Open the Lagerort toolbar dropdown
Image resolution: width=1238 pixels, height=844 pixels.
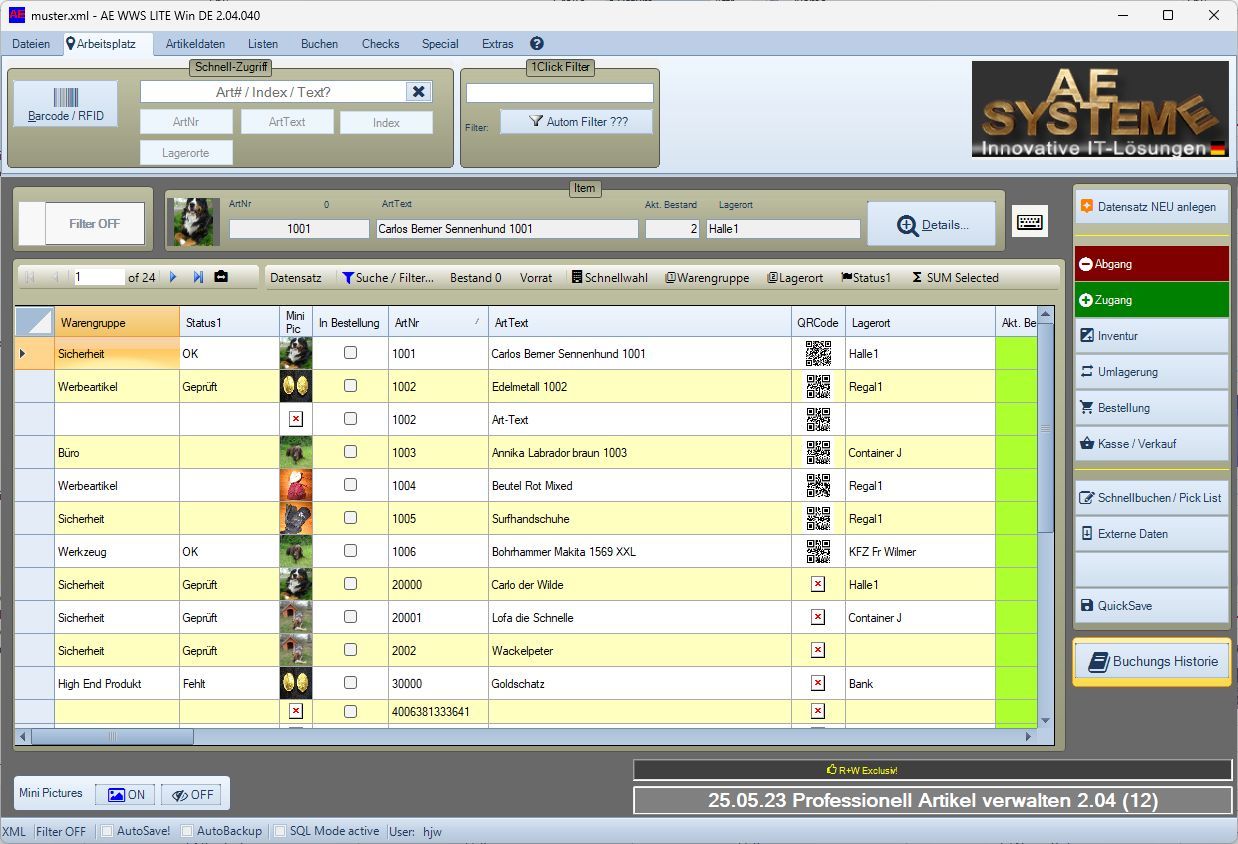click(x=795, y=278)
